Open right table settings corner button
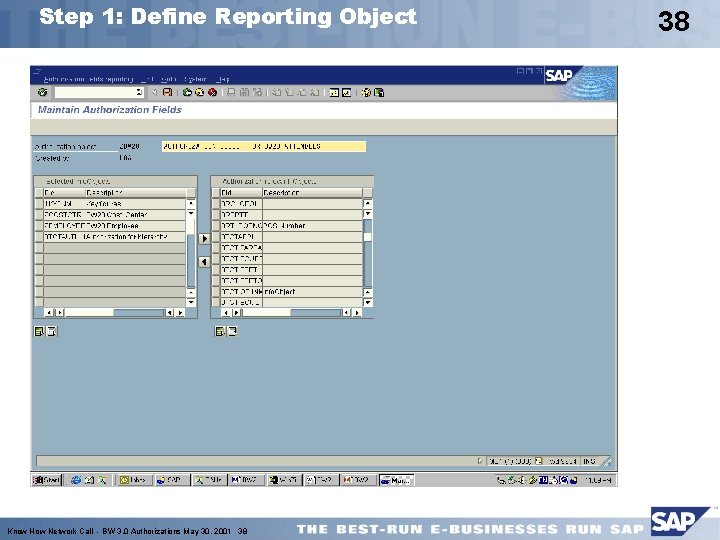 (367, 192)
